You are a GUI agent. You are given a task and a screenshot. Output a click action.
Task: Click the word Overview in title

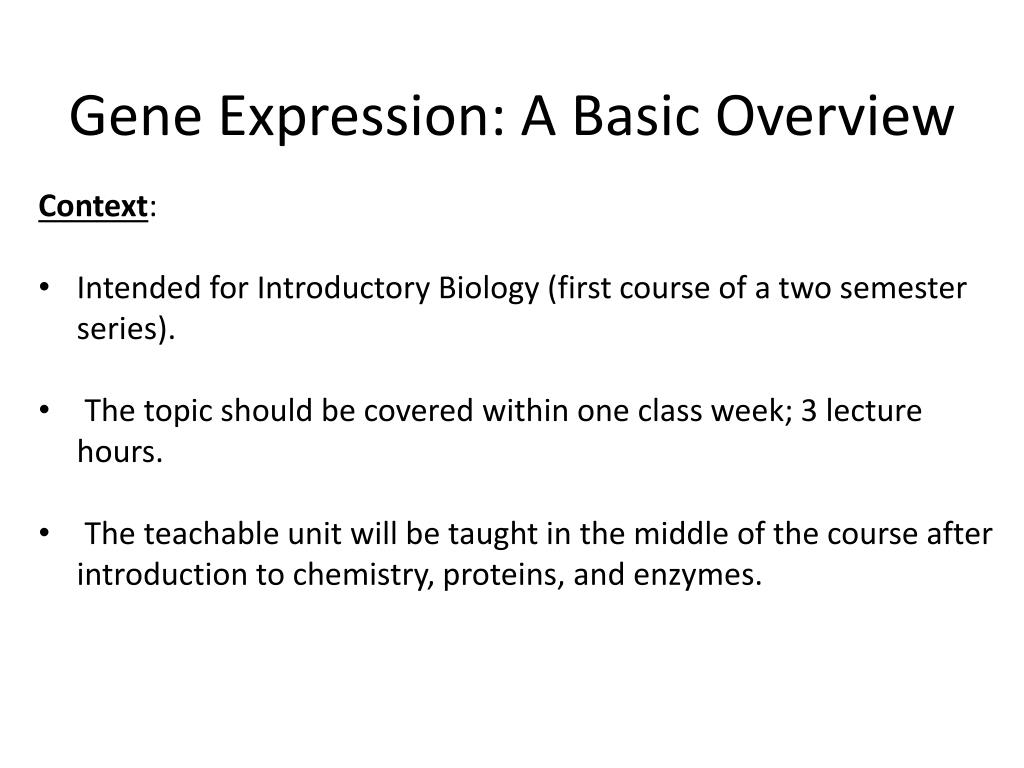835,118
